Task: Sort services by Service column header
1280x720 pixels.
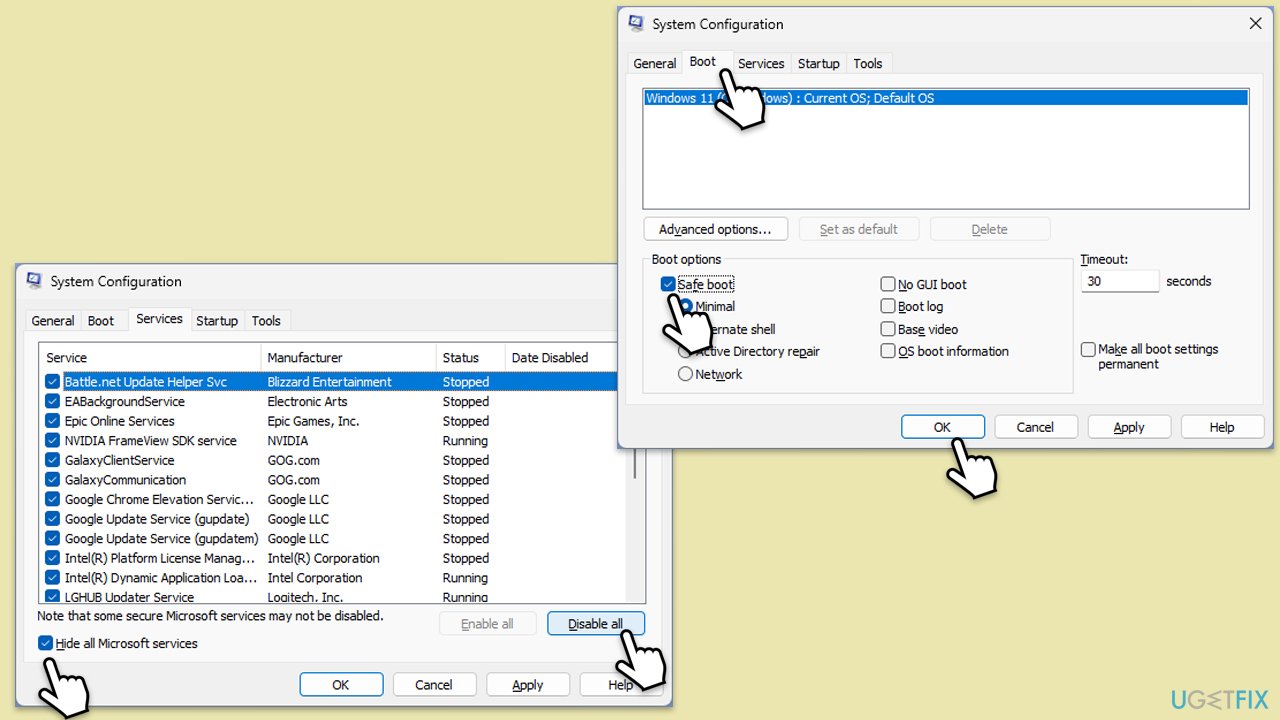Action: click(150, 357)
